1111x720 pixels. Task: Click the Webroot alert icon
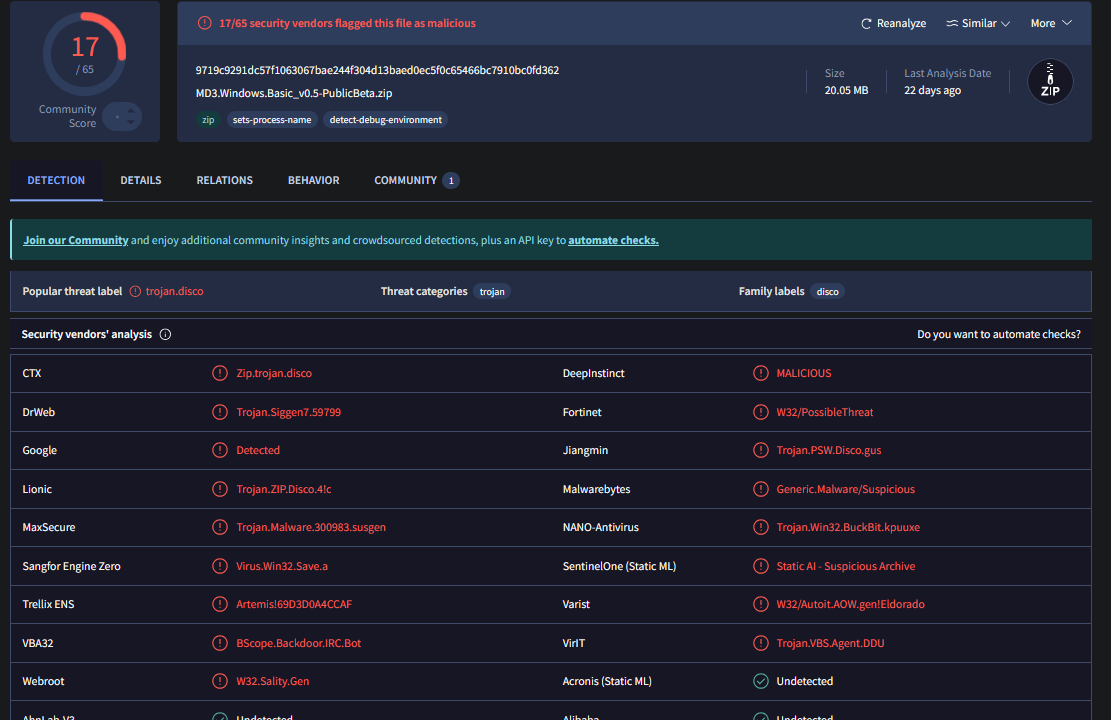(x=220, y=681)
